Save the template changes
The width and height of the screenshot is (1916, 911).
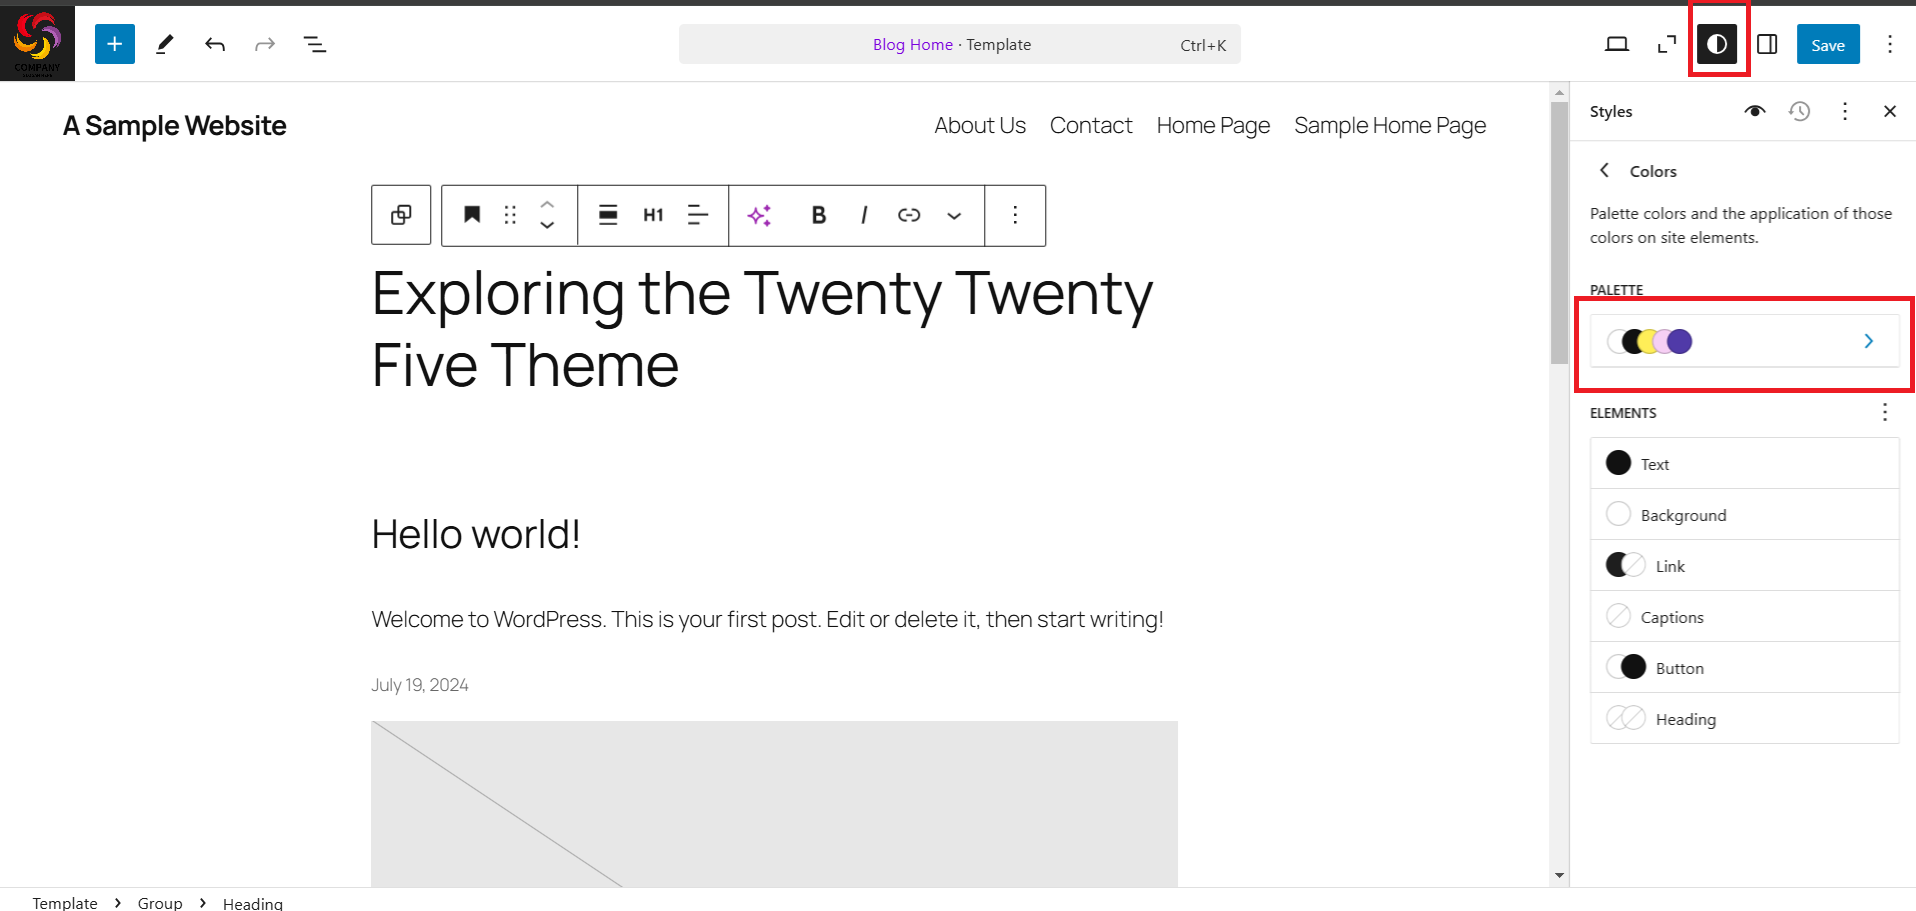pyautogui.click(x=1827, y=44)
